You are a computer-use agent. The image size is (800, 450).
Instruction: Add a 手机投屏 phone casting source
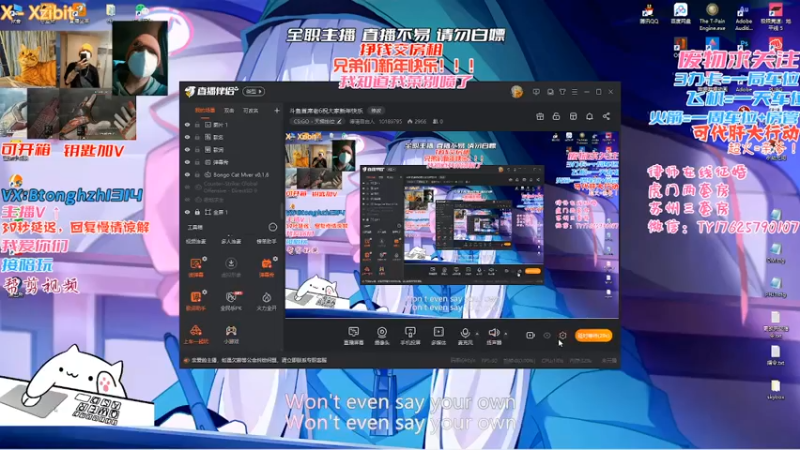(x=410, y=336)
